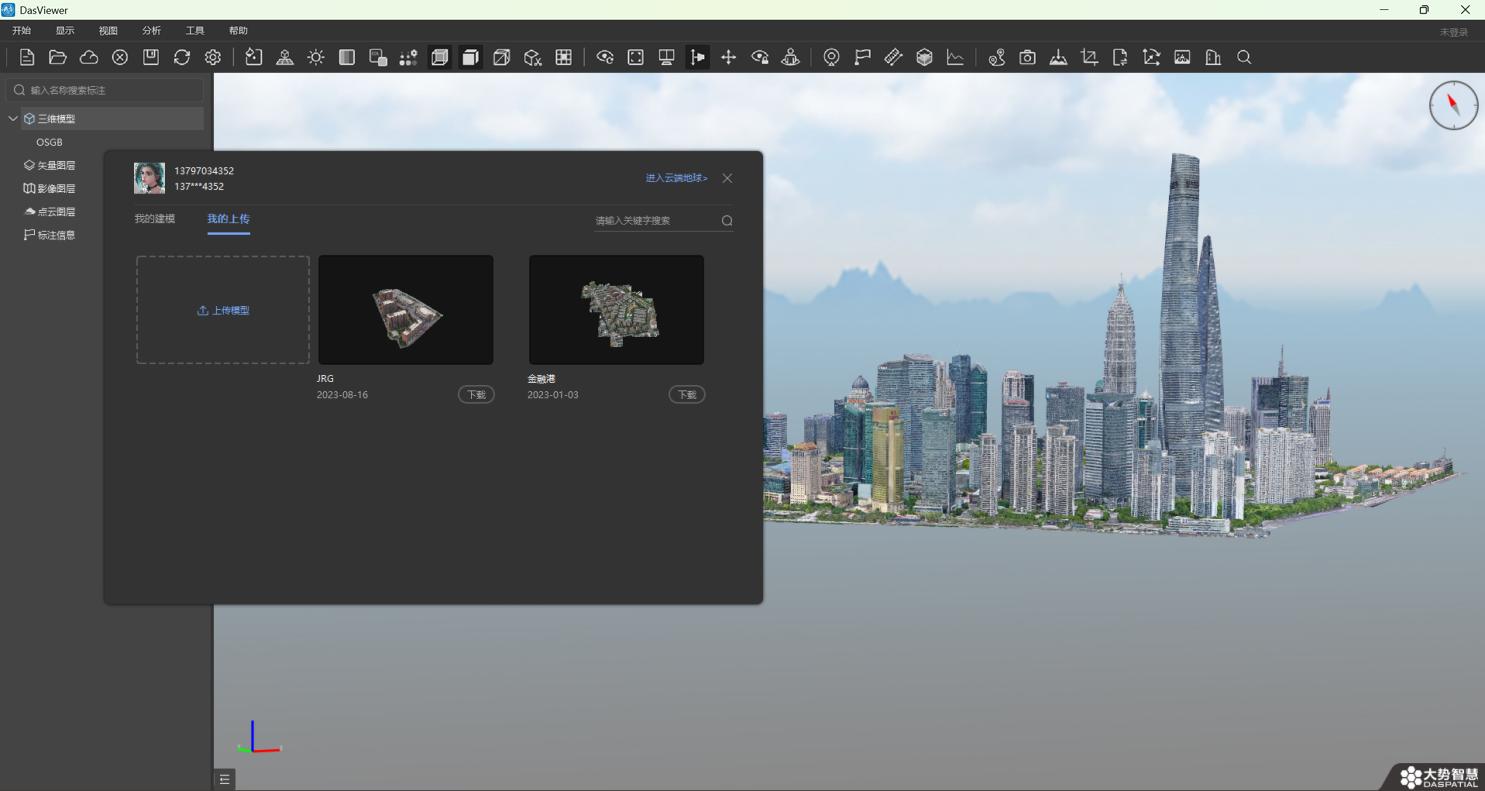The height and width of the screenshot is (791, 1485).
Task: Focus the annotation name search box in the sidebar
Action: (105, 90)
